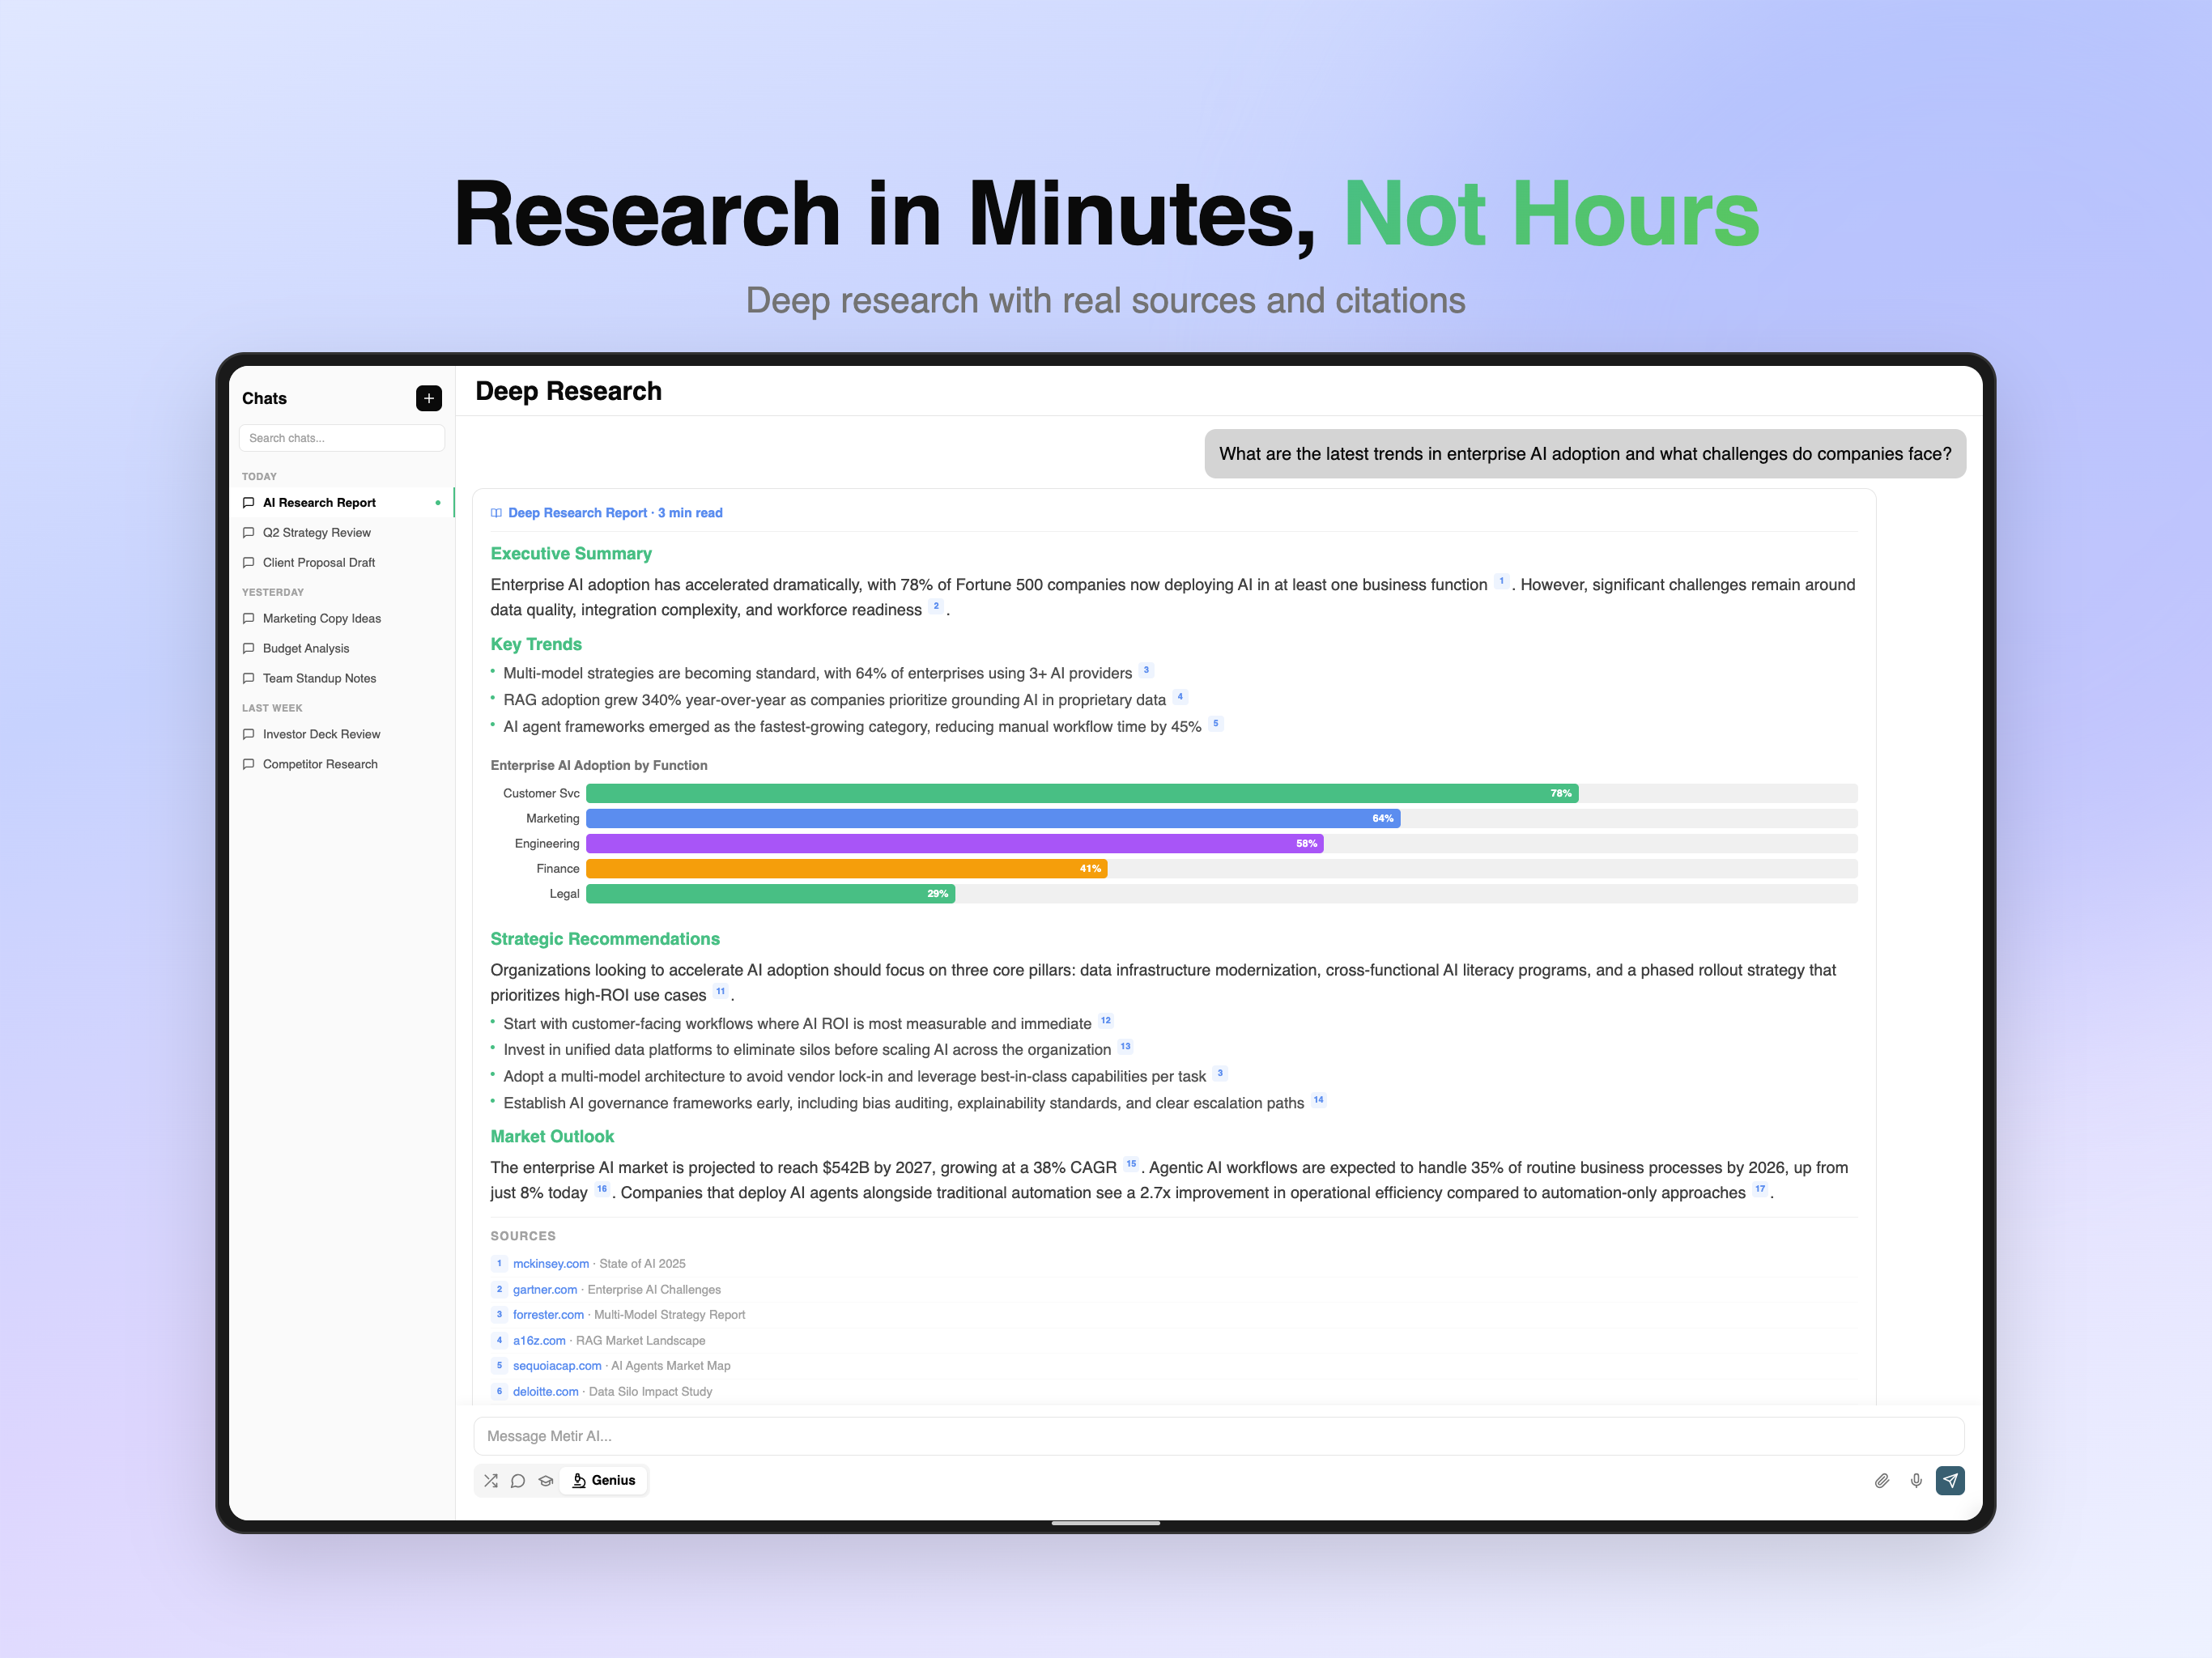Click citation 12 after measurable and immediate
Screen dimensions: 2212x1658
(1106, 1021)
